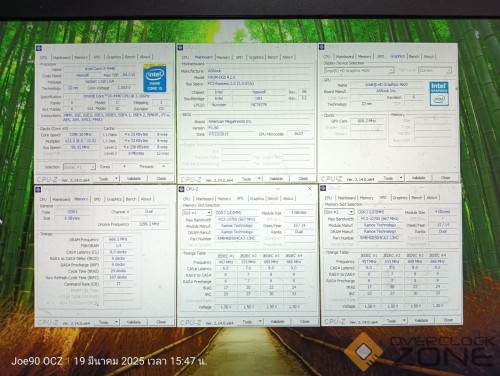Image resolution: width=500 pixels, height=376 pixels.
Task: Expand the Tools arrow in the Mainboard window
Action: tap(259, 179)
